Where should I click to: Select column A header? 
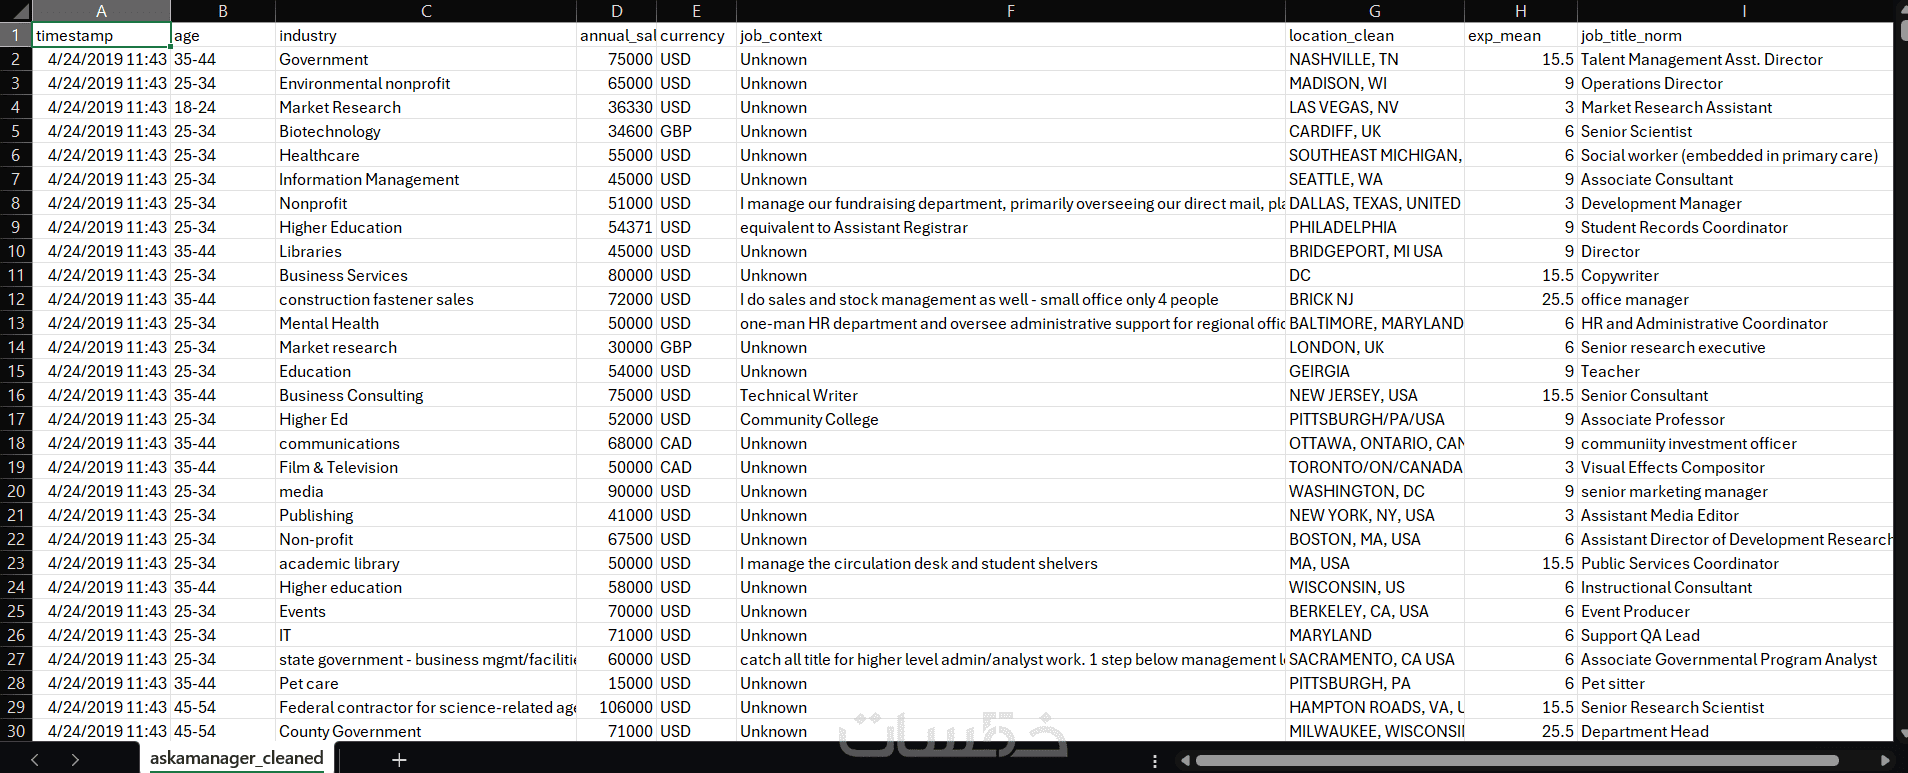click(x=101, y=11)
